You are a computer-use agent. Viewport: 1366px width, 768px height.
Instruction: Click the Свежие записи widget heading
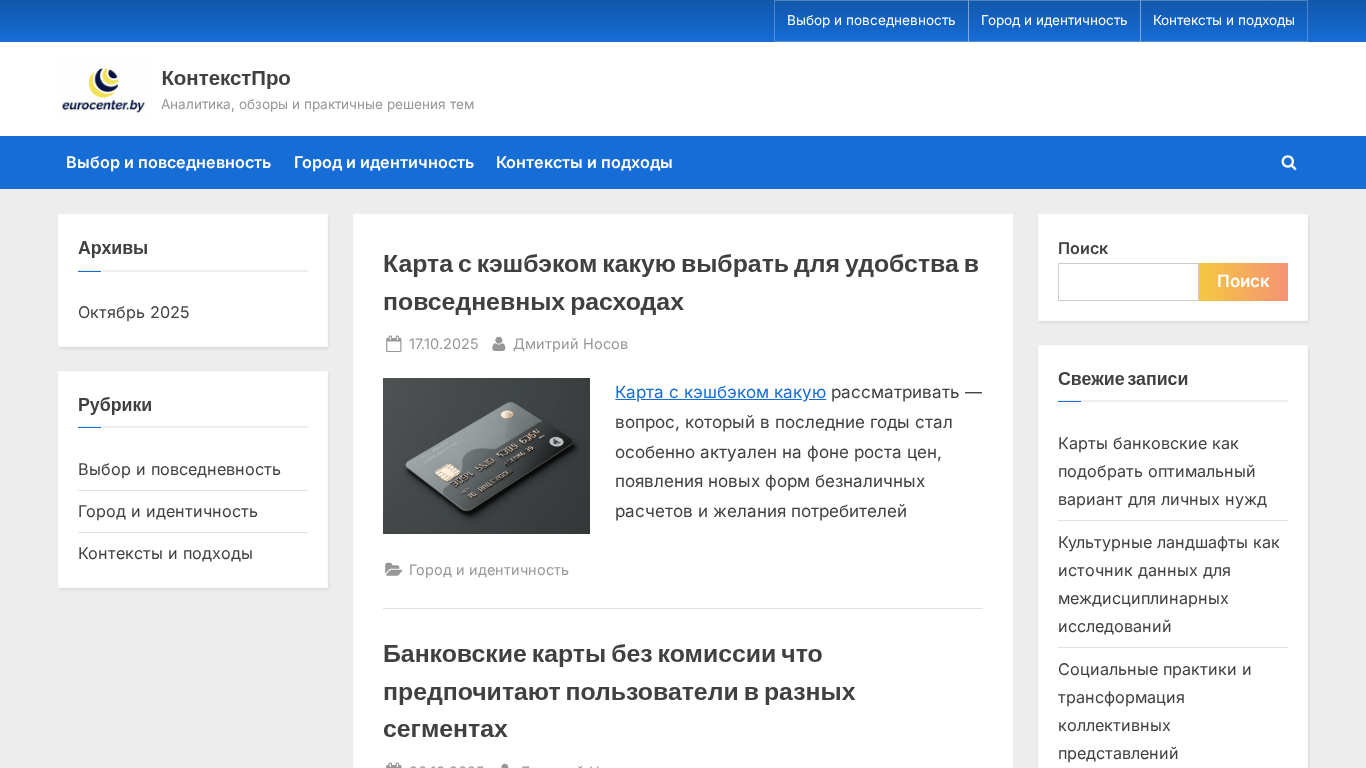1123,379
